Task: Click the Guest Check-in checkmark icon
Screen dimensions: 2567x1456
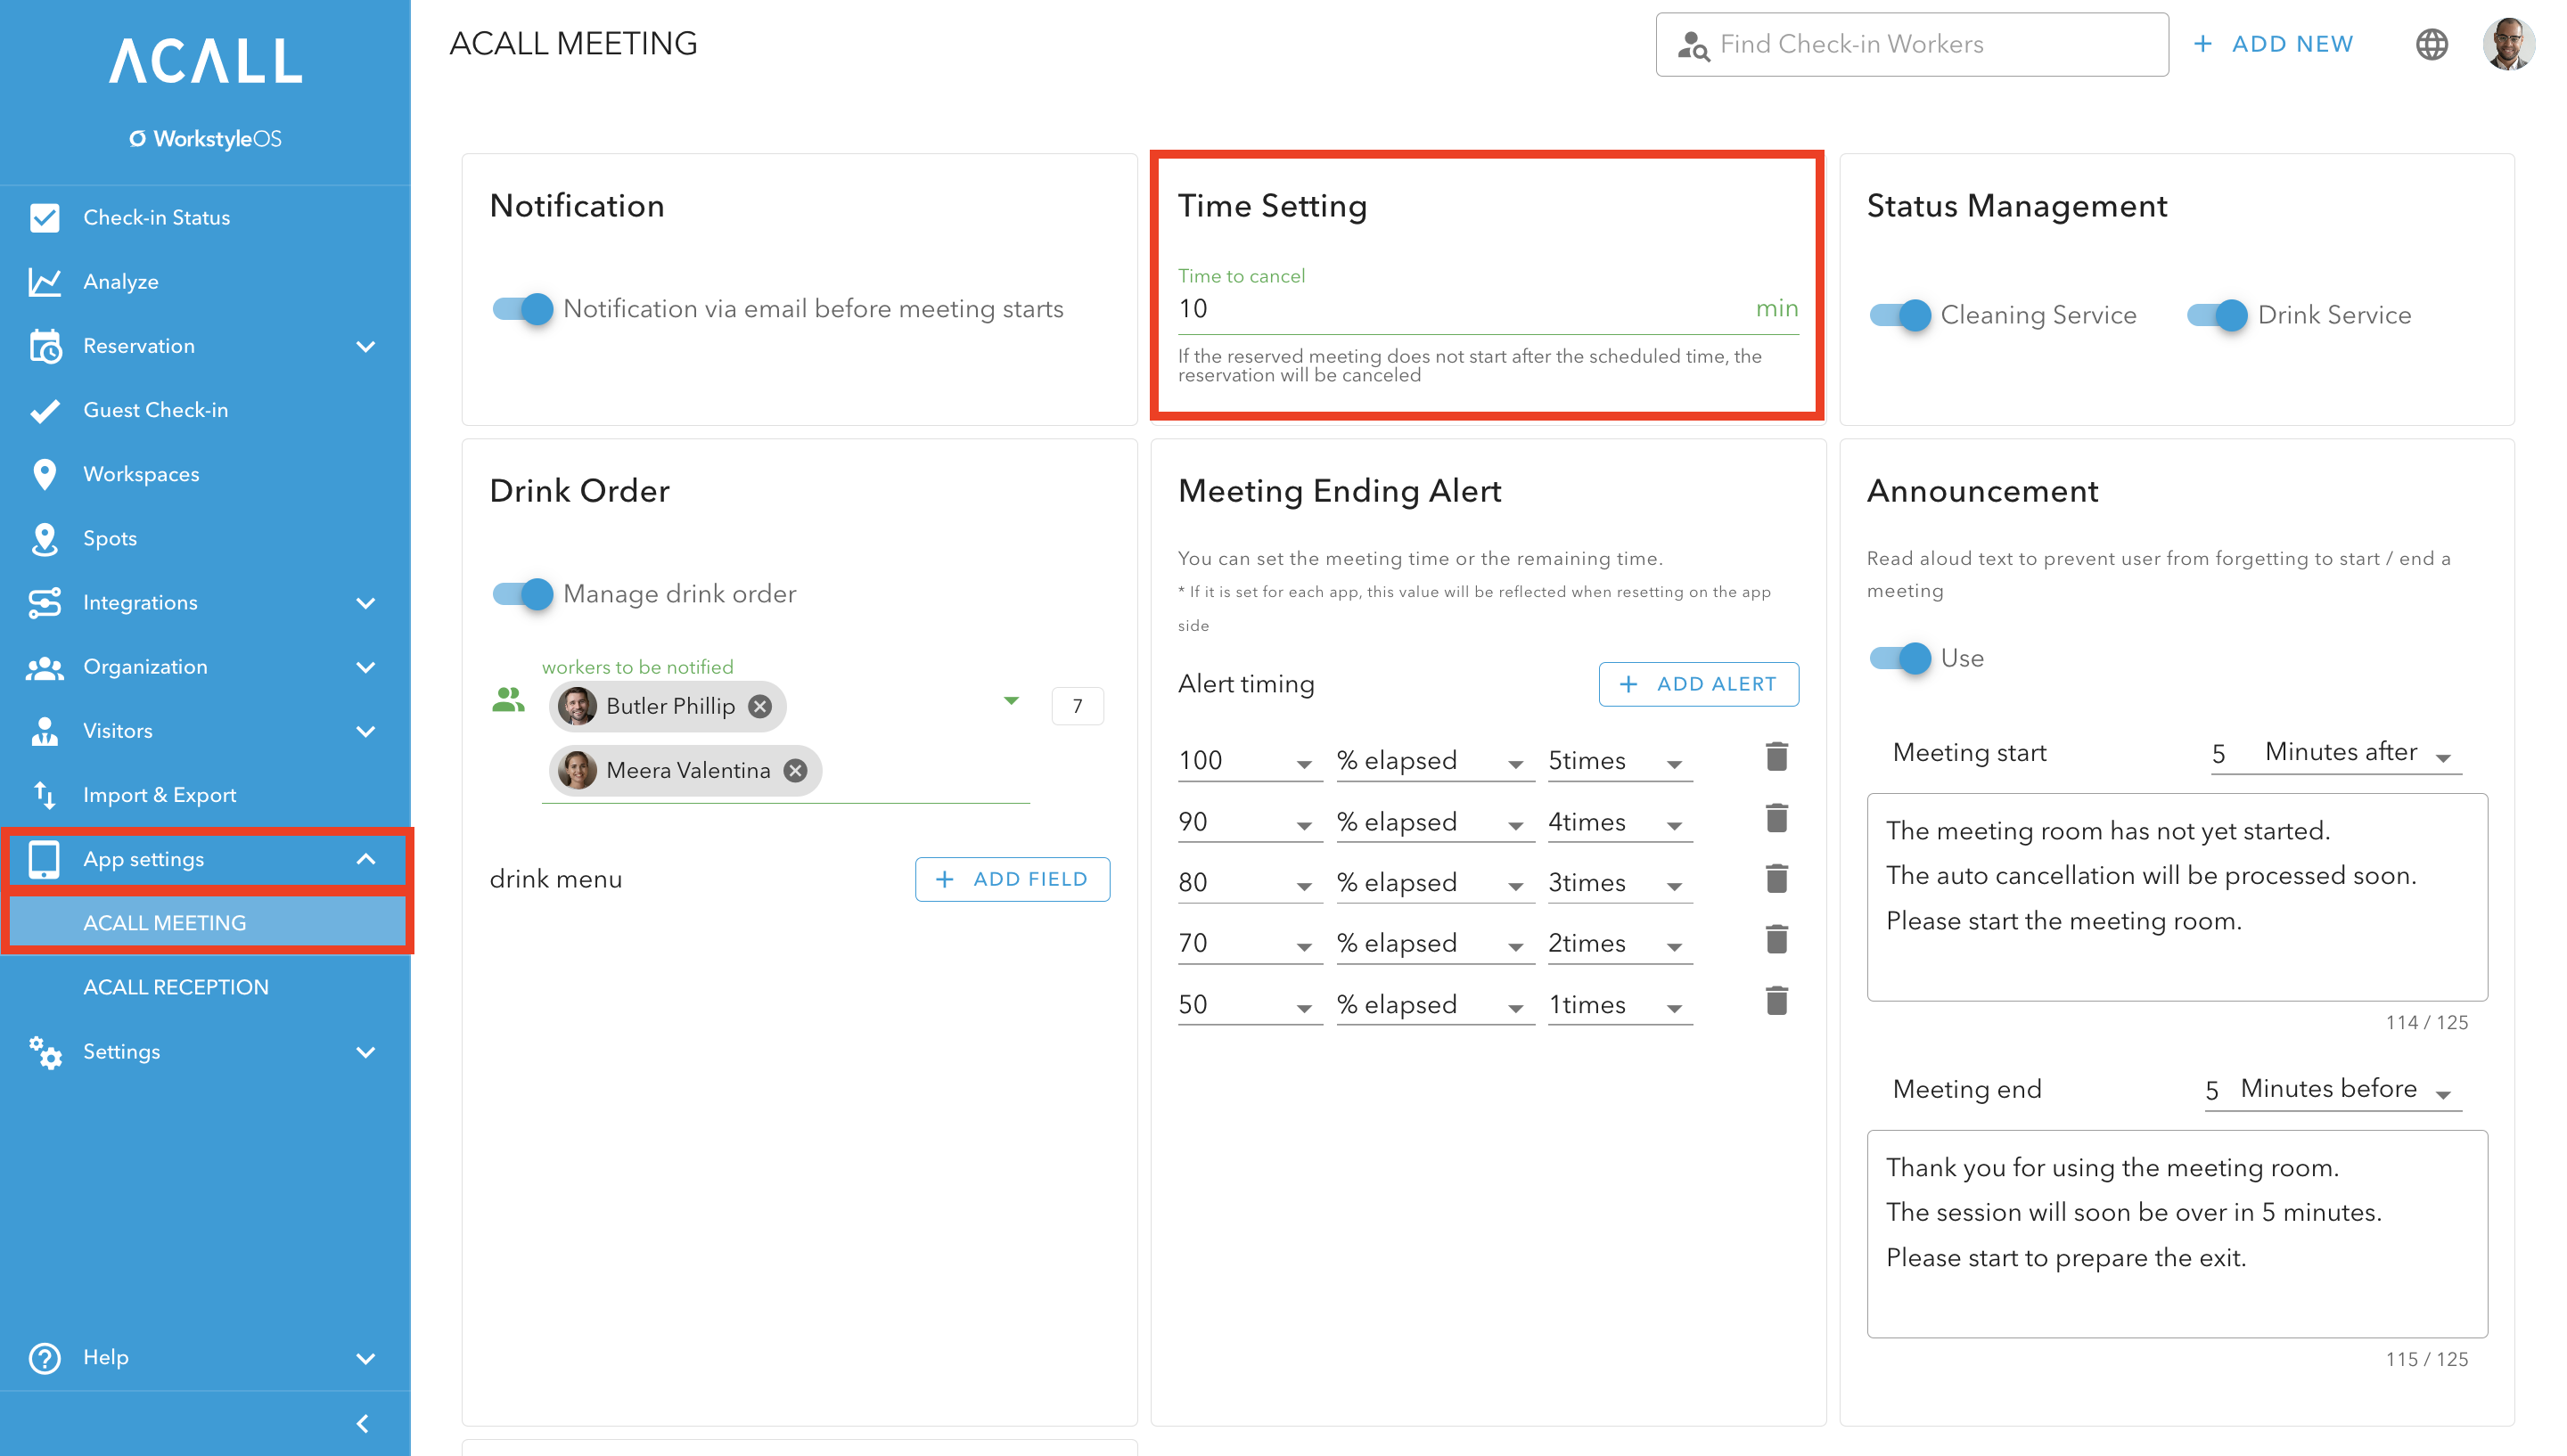Action: 45,410
